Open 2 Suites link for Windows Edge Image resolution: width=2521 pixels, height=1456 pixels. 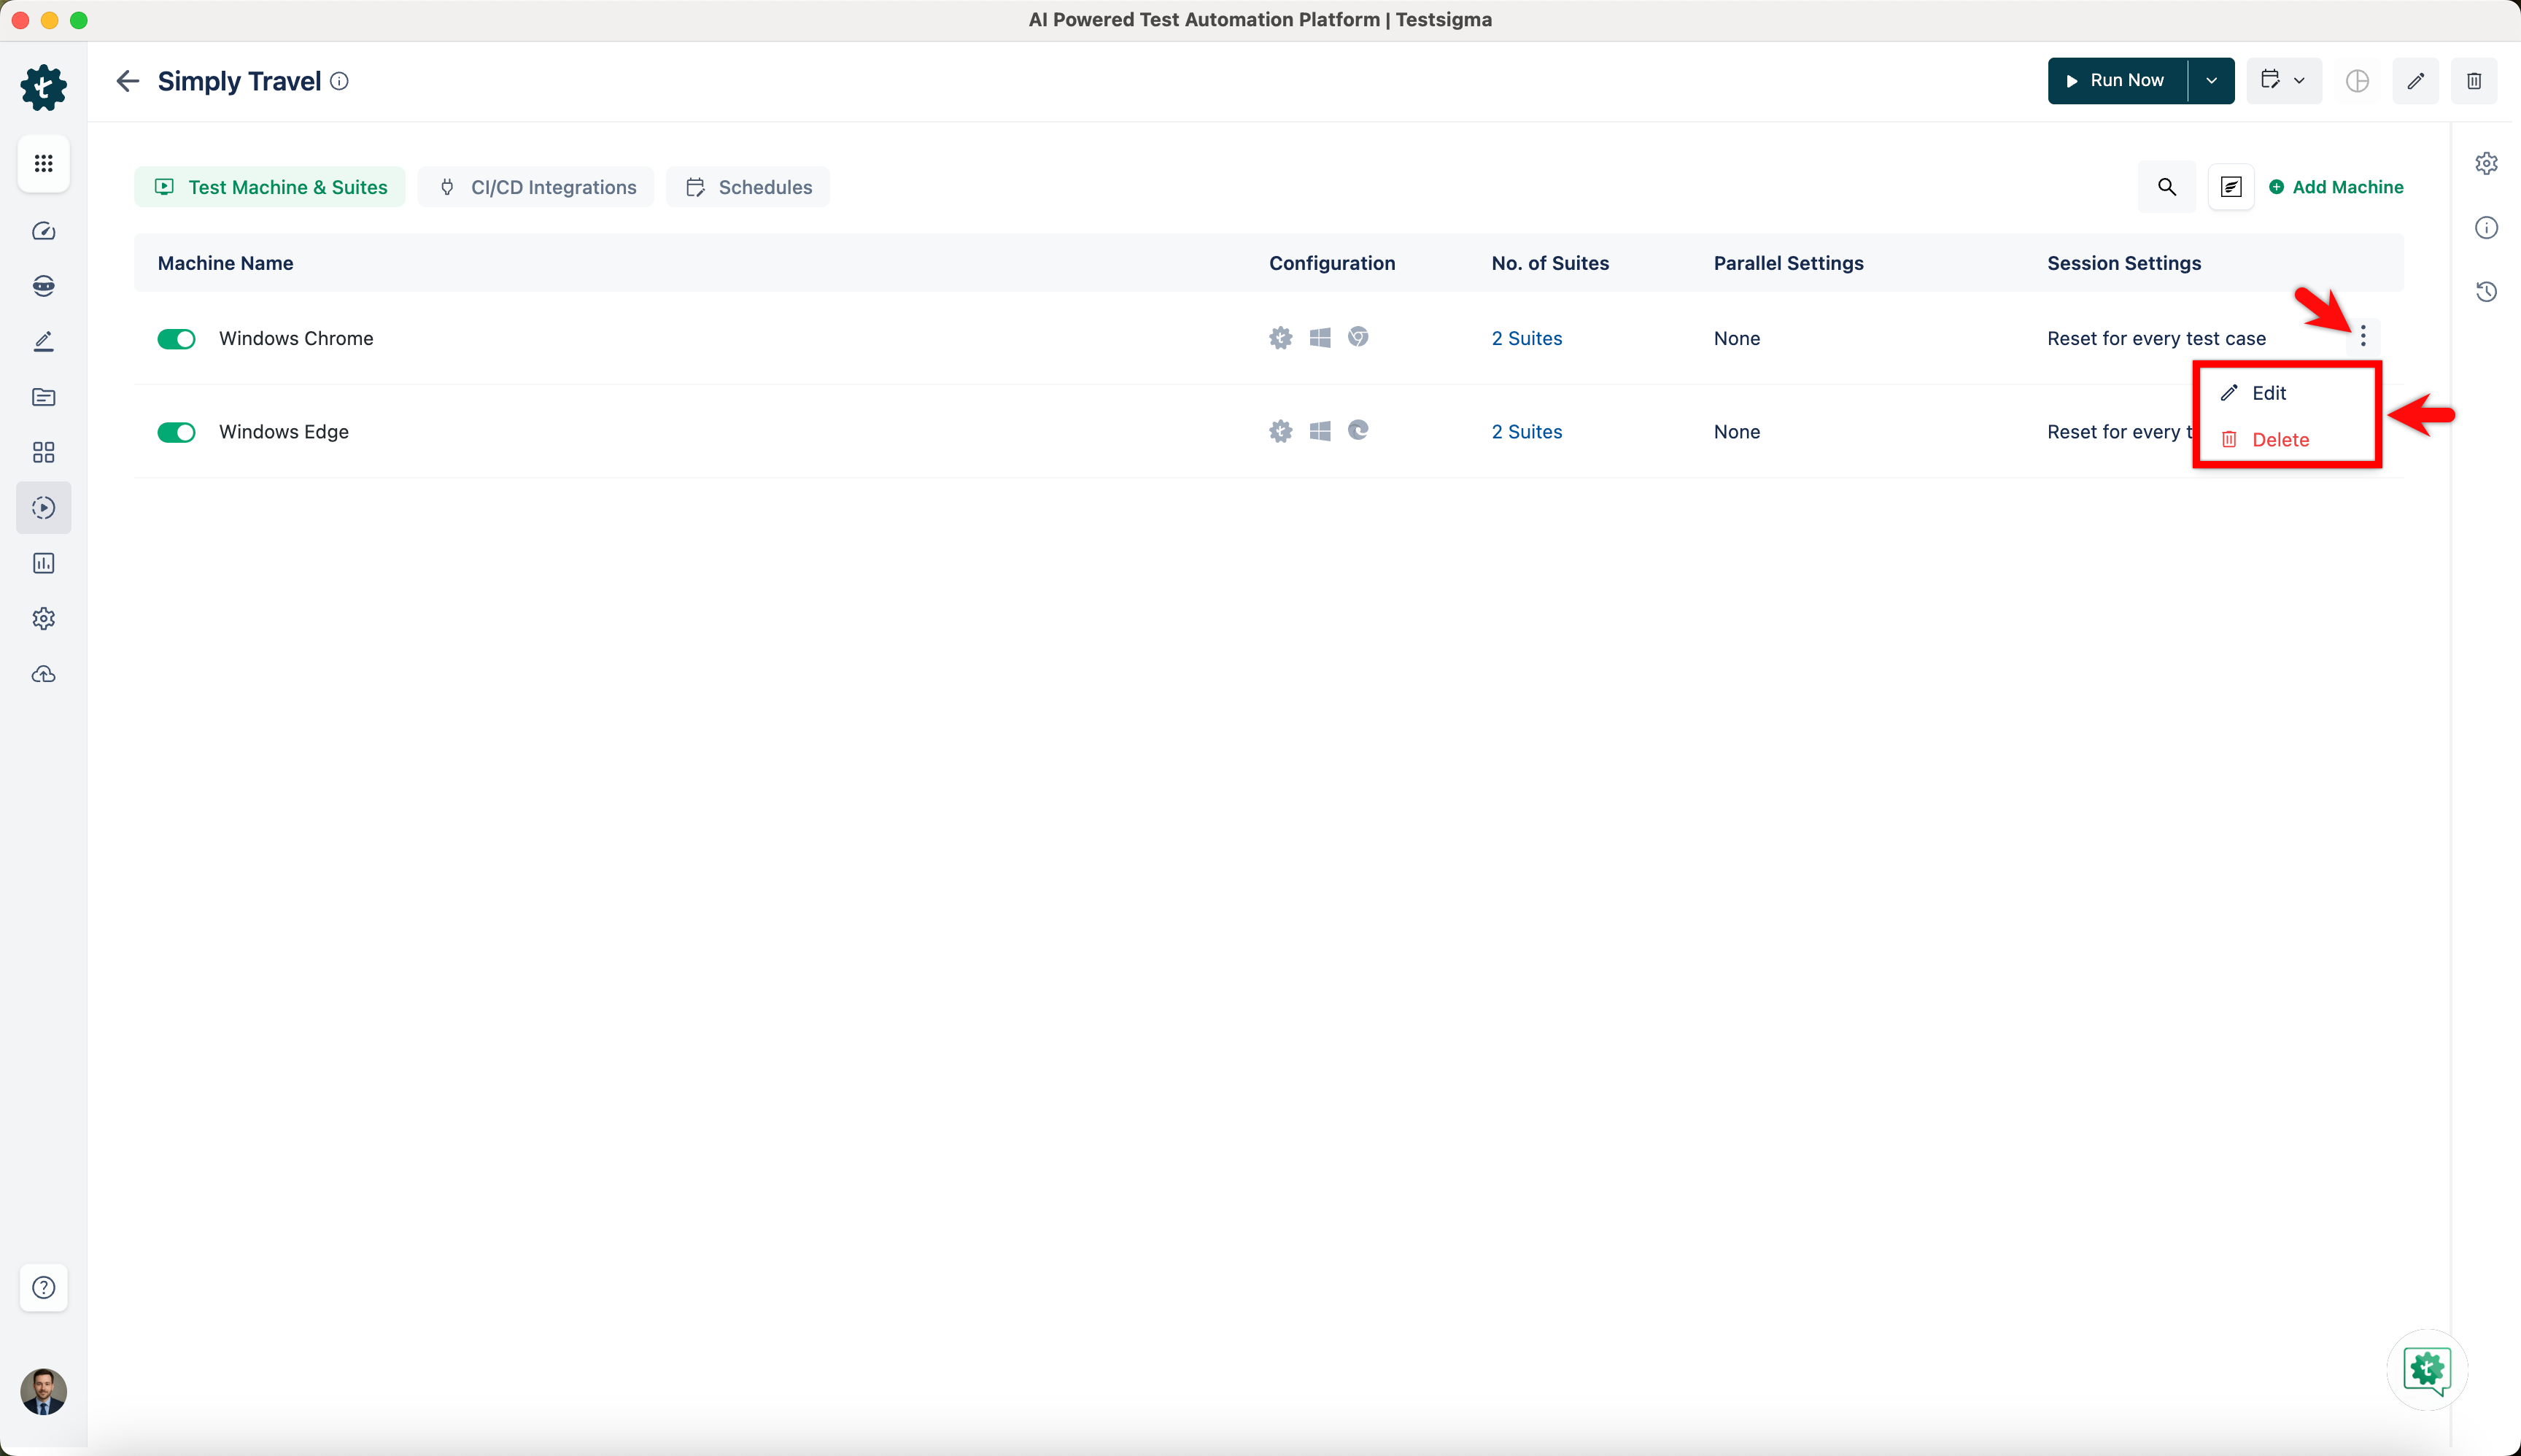pos(1526,432)
